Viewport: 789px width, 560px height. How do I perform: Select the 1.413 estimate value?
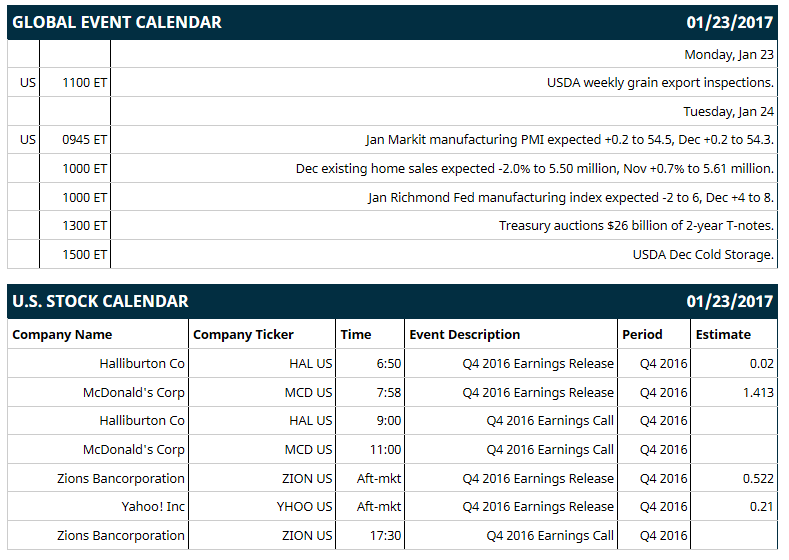pyautogui.click(x=758, y=392)
